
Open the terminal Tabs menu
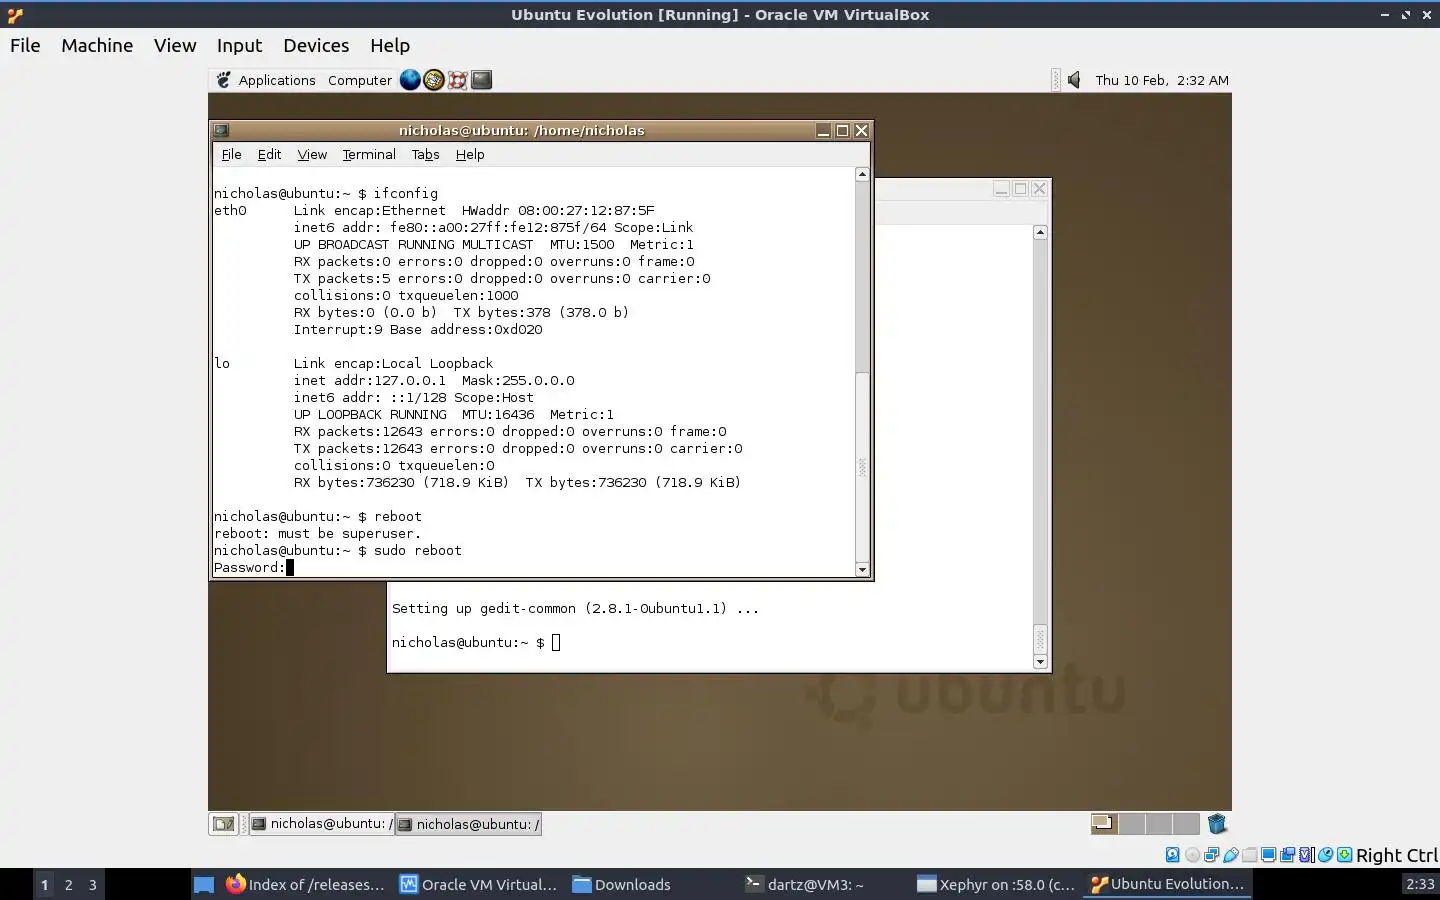[x=425, y=154]
